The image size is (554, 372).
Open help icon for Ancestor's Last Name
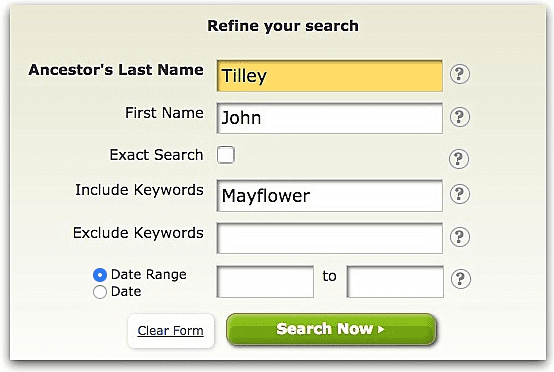[460, 74]
